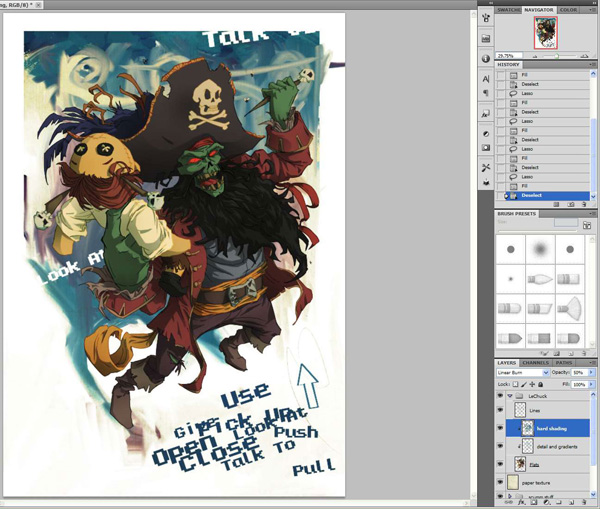Image resolution: width=600 pixels, height=509 pixels.
Task: Switch to the Channels tab
Action: click(535, 362)
